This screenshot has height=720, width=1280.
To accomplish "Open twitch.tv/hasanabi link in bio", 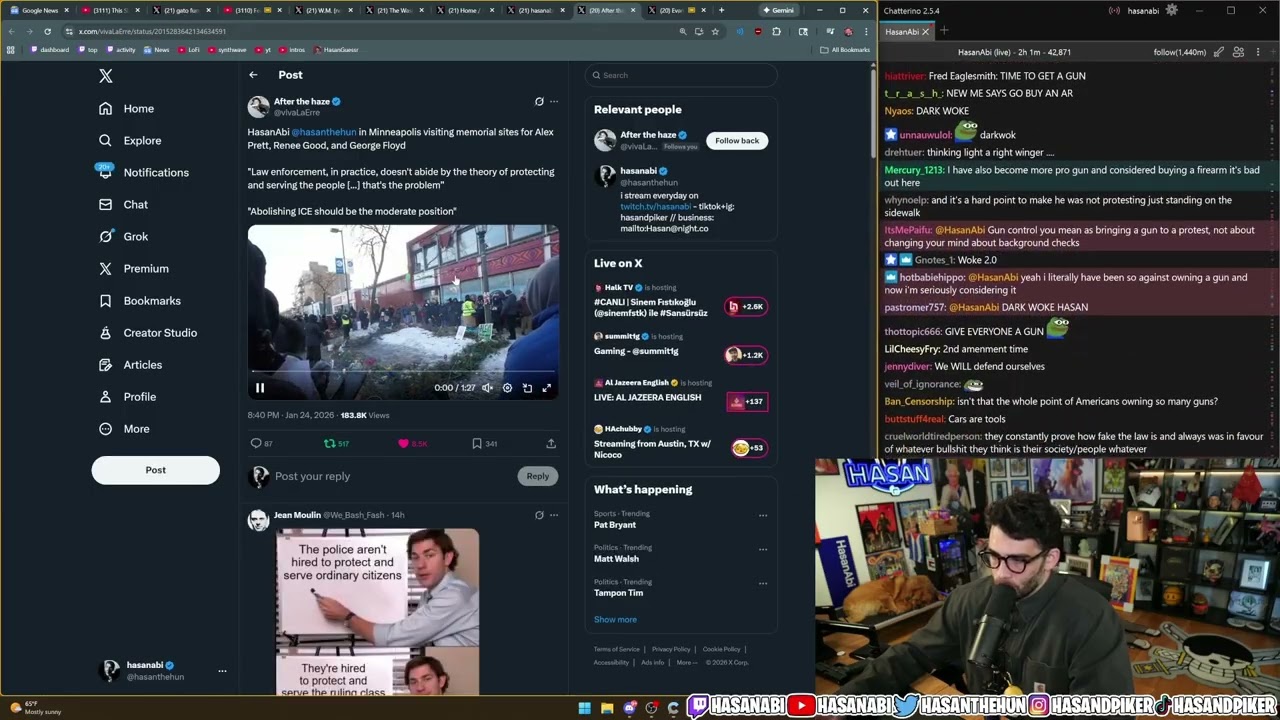I will tap(655, 207).
